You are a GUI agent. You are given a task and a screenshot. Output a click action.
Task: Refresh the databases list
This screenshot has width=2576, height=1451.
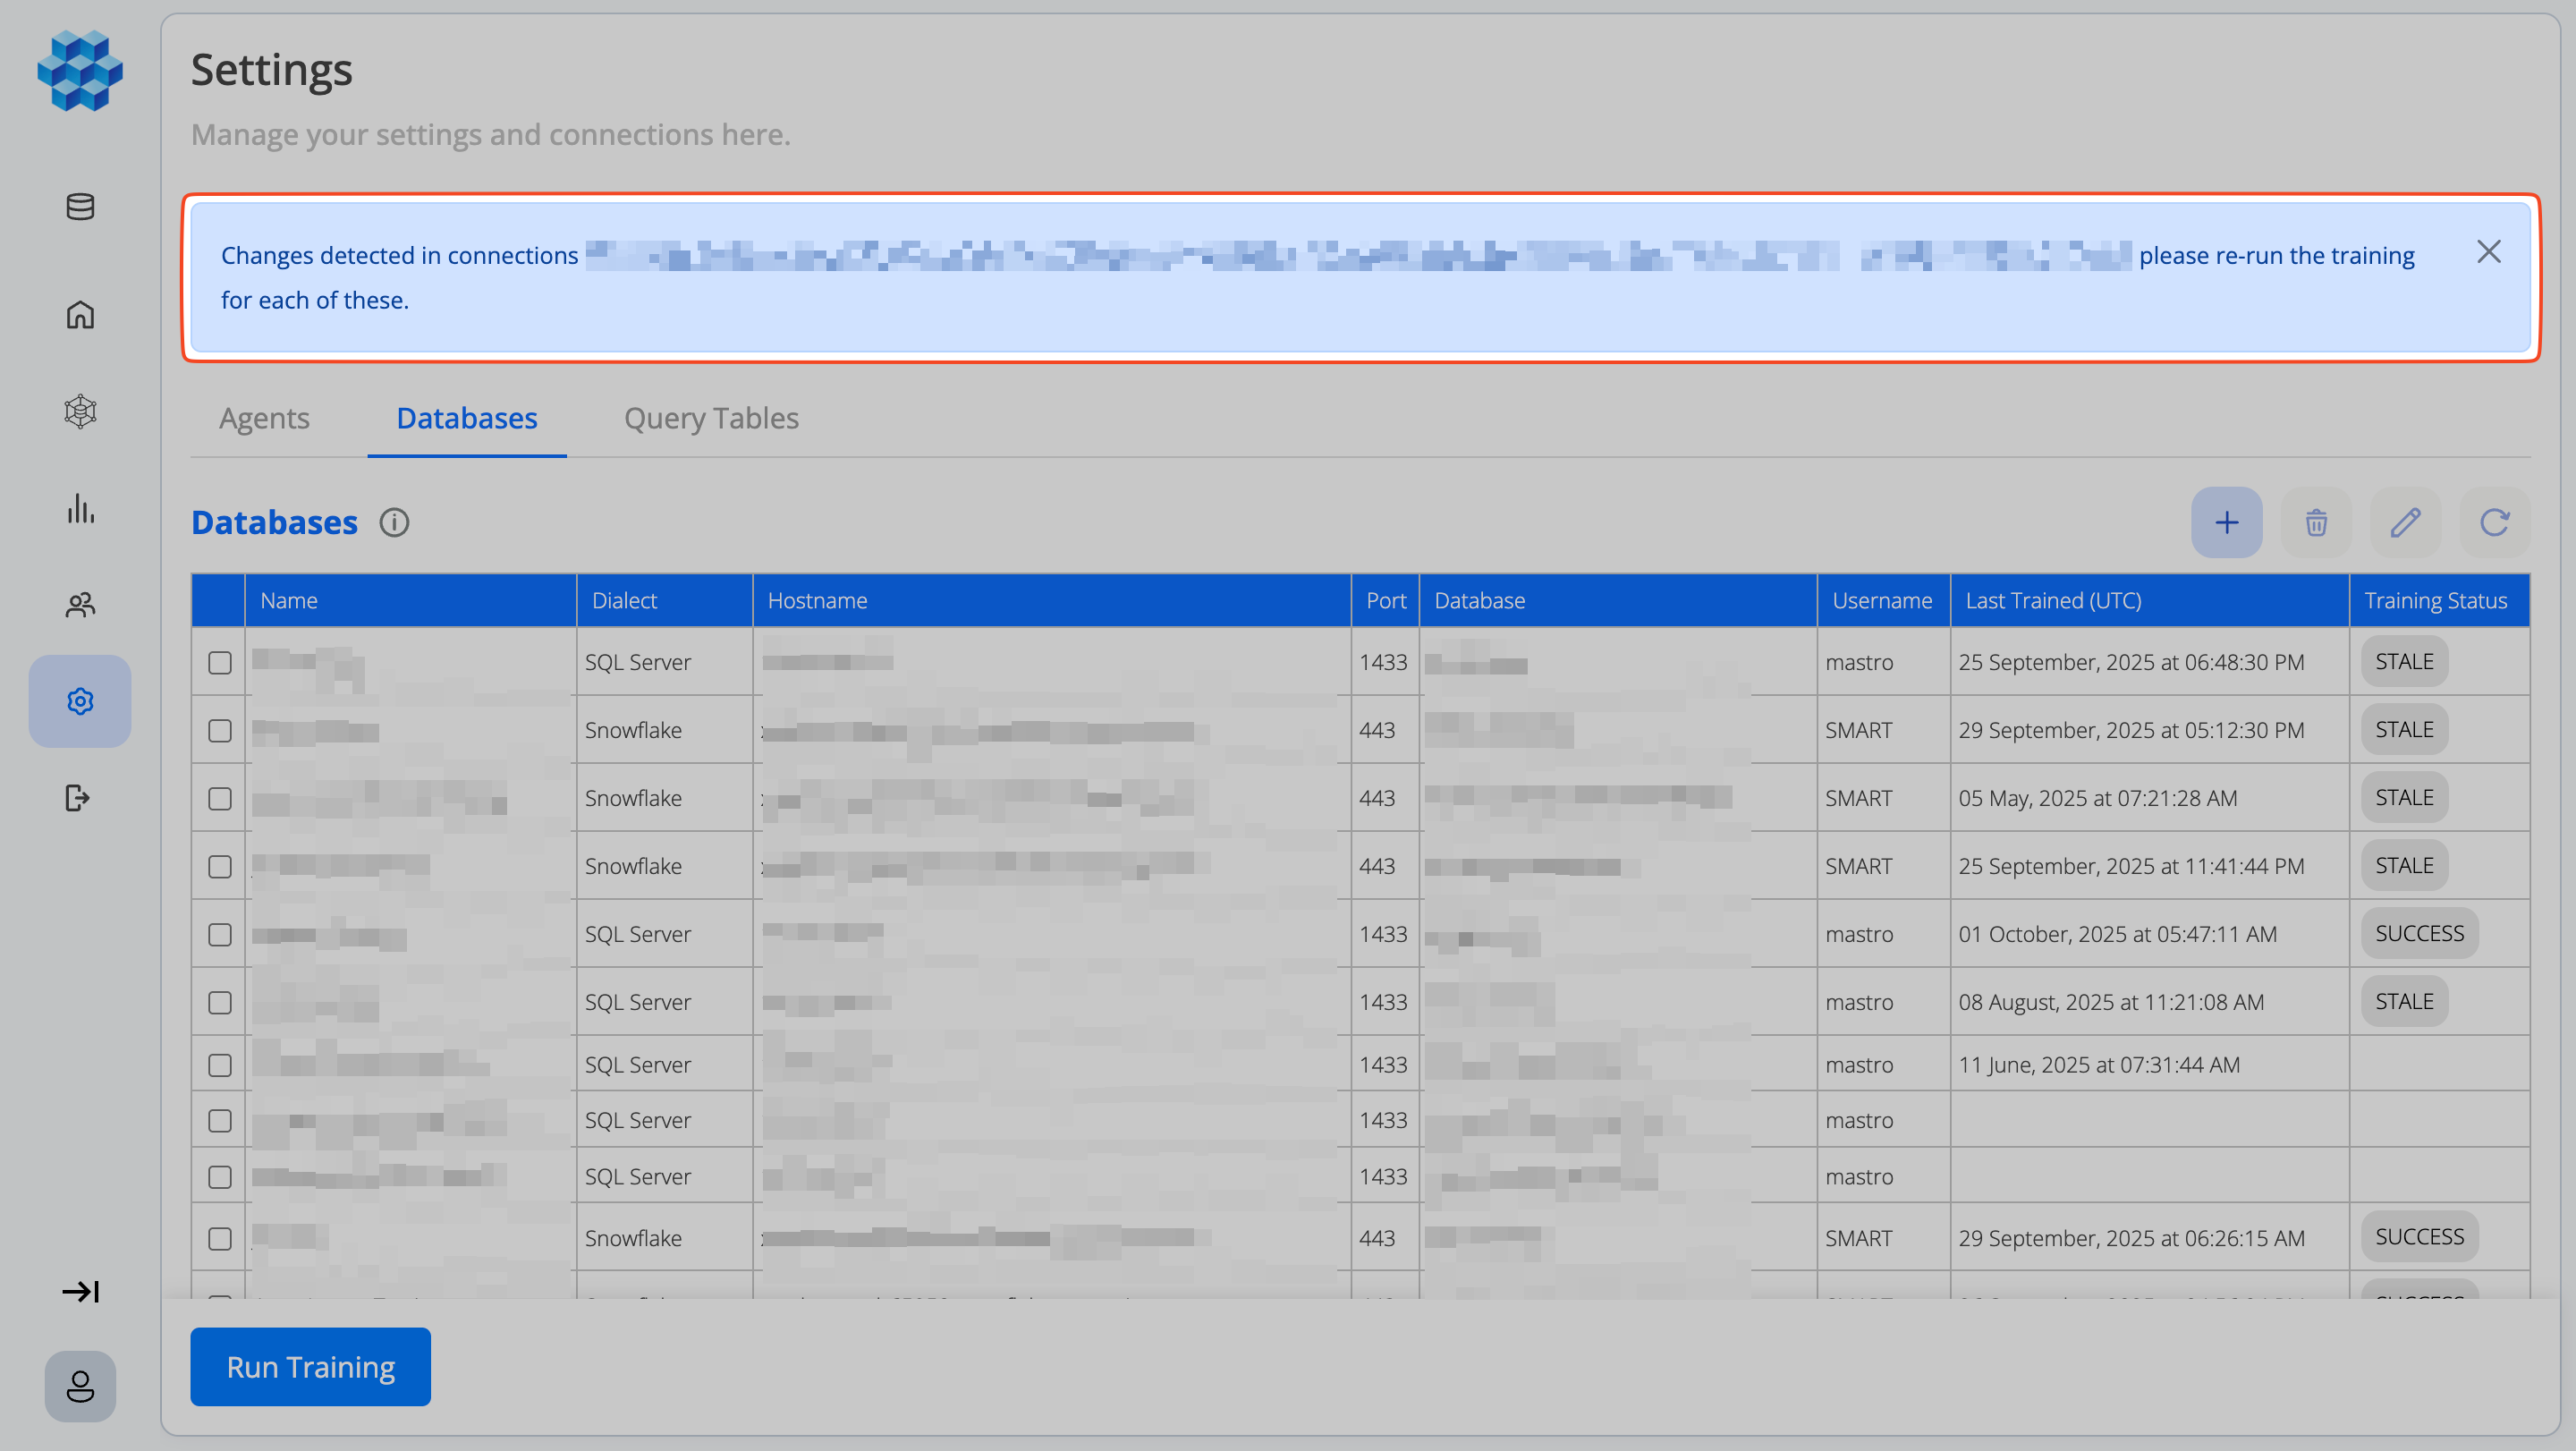coord(2494,522)
